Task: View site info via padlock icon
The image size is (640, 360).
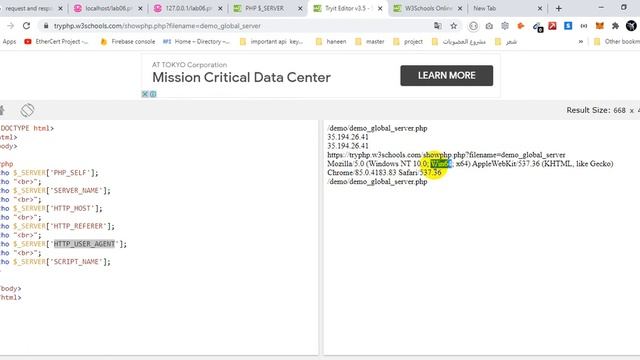Action: point(46,26)
